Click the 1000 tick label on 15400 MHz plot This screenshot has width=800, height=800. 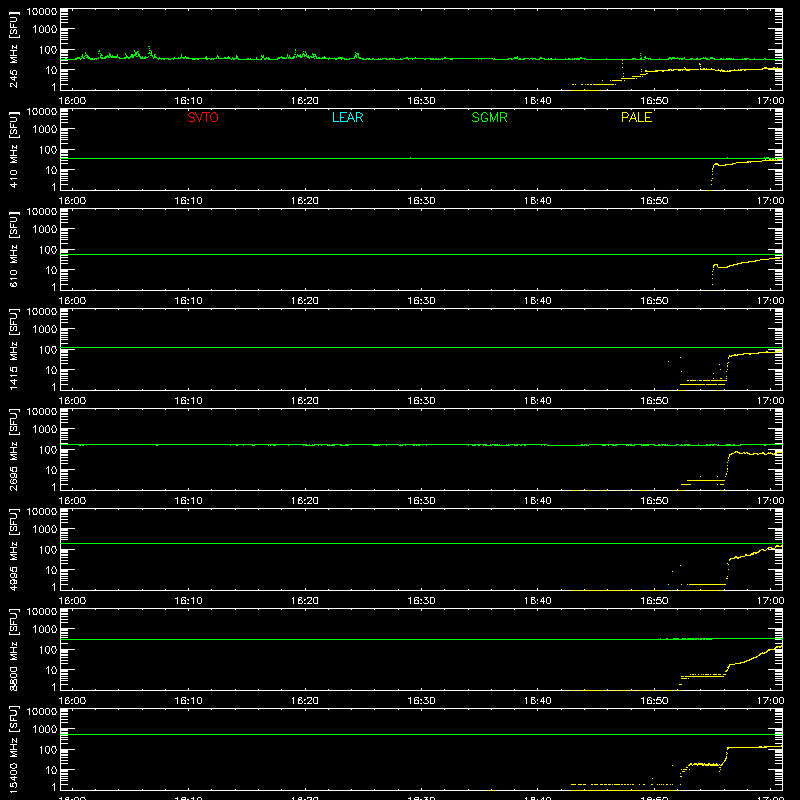(45, 730)
